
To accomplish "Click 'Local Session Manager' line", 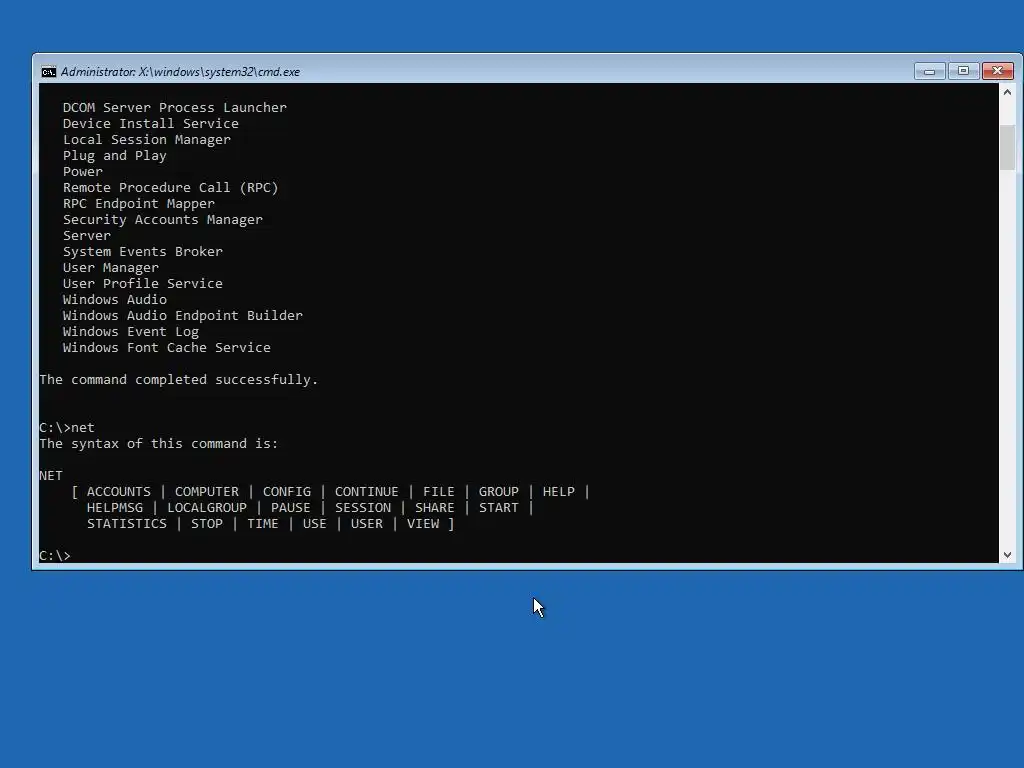I will coord(146,140).
